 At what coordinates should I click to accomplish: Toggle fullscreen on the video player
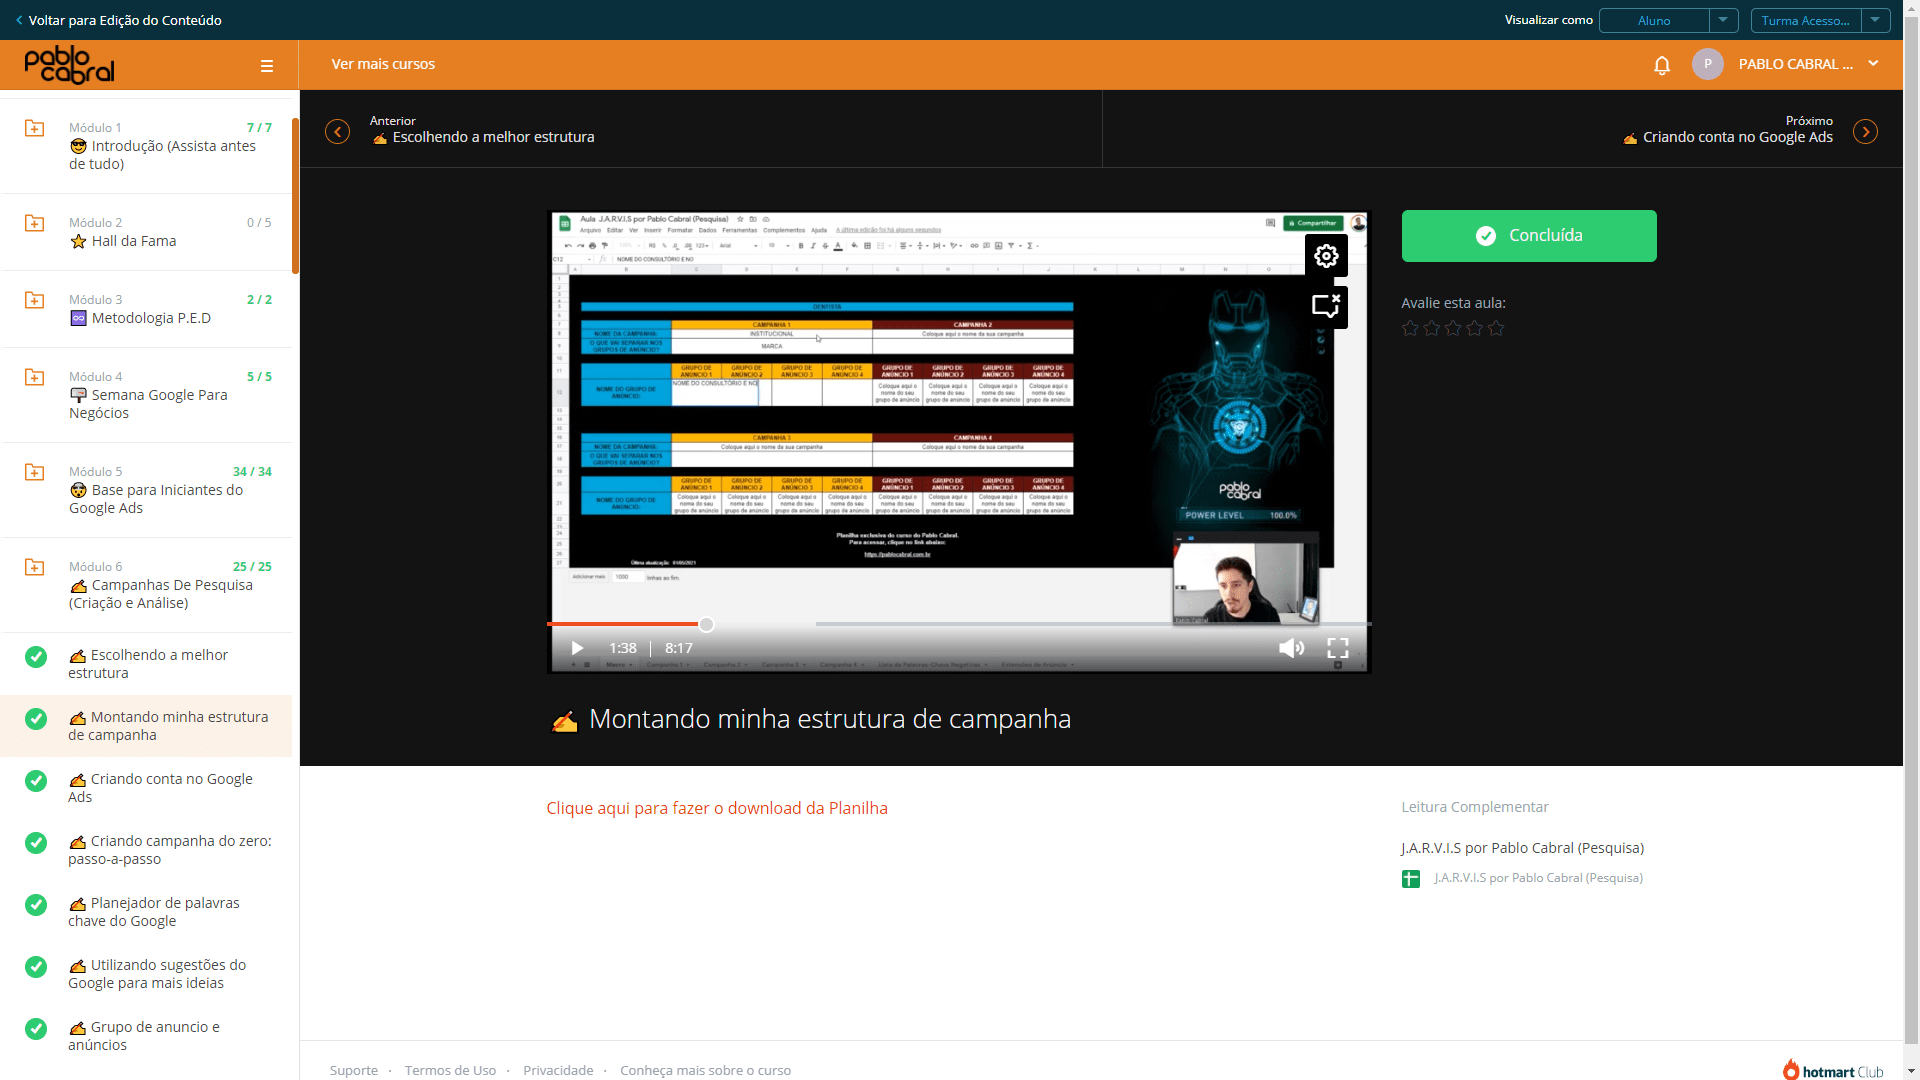(1338, 648)
